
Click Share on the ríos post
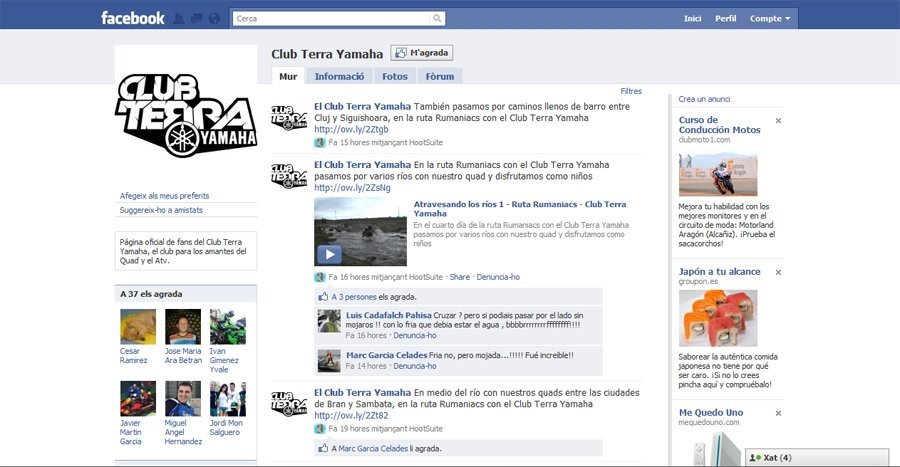click(x=459, y=277)
